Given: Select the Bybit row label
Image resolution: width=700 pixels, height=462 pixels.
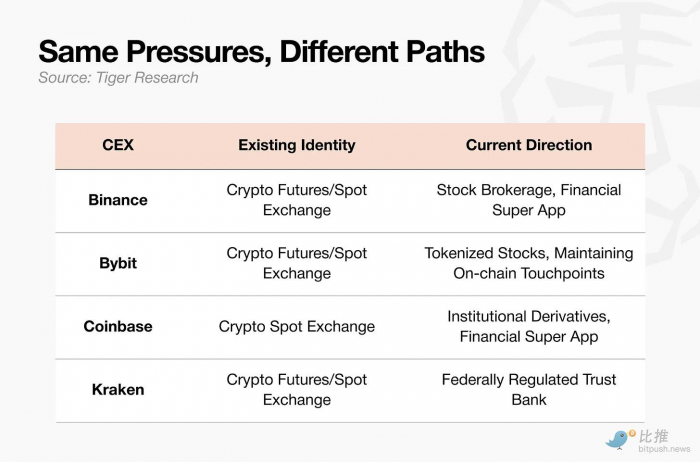Looking at the screenshot, I should 118,263.
